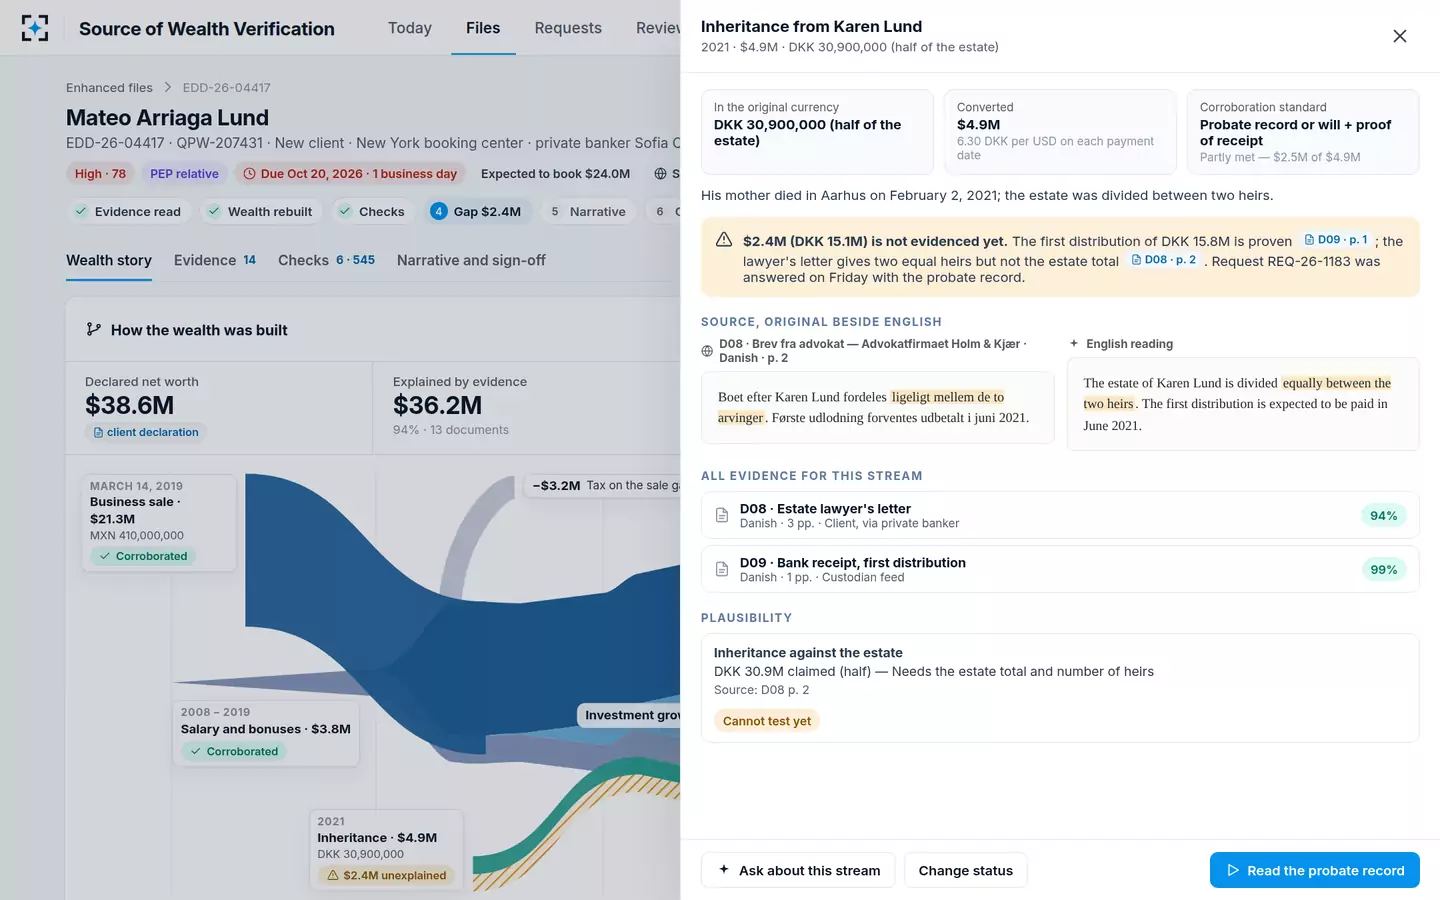This screenshot has height=900, width=1440.
Task: Open the client declaration source chip
Action: tap(146, 432)
